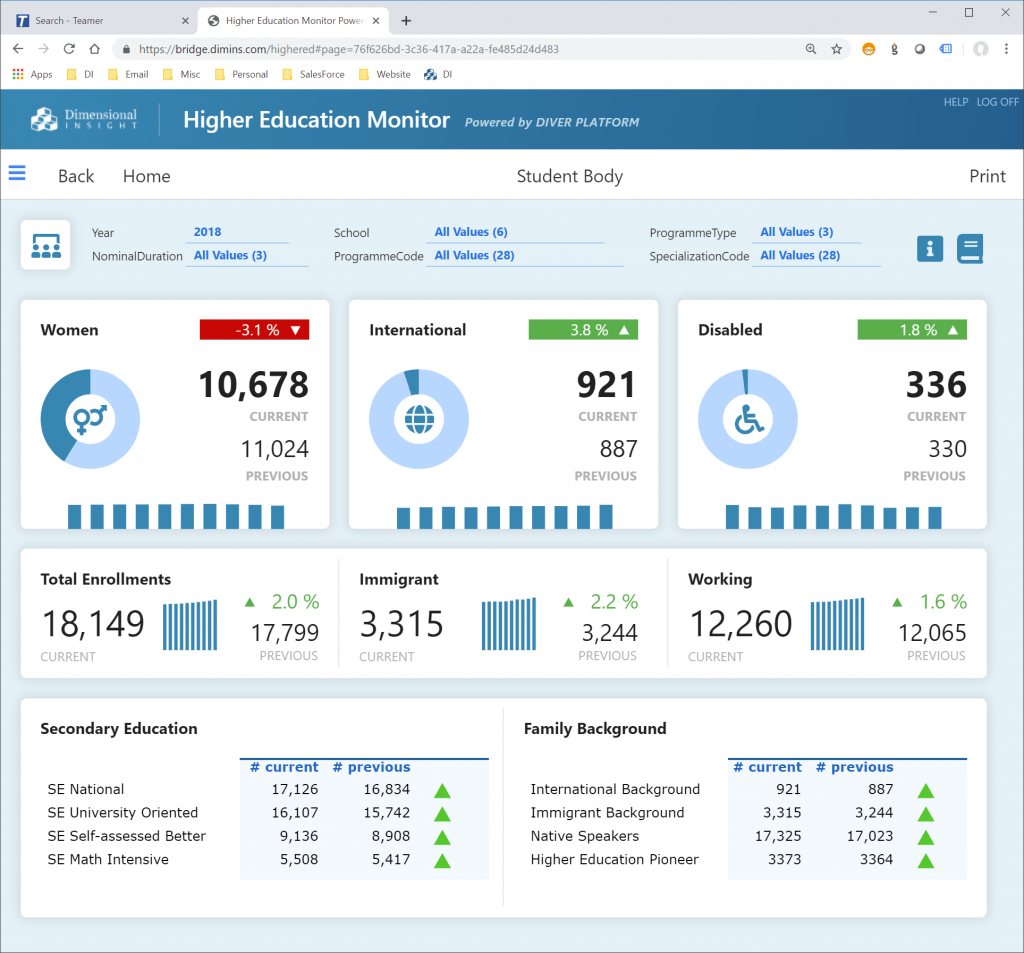The width and height of the screenshot is (1024, 953).
Task: Click the globe icon in the International donut chart
Action: (419, 418)
